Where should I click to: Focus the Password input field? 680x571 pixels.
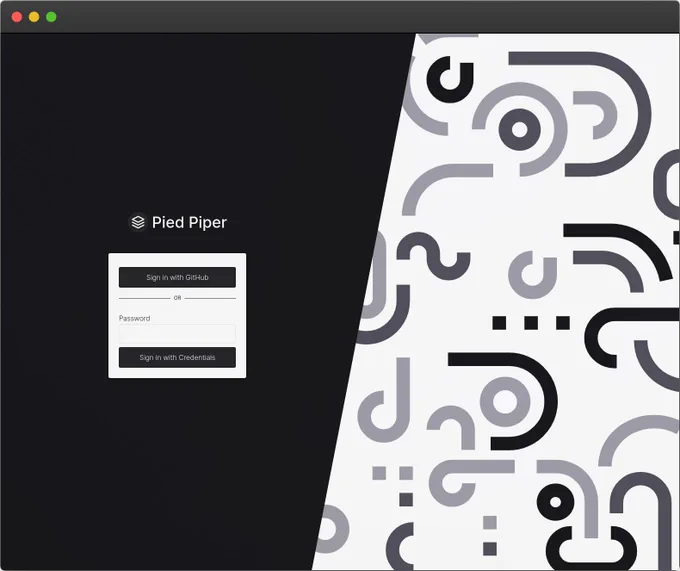pos(177,334)
